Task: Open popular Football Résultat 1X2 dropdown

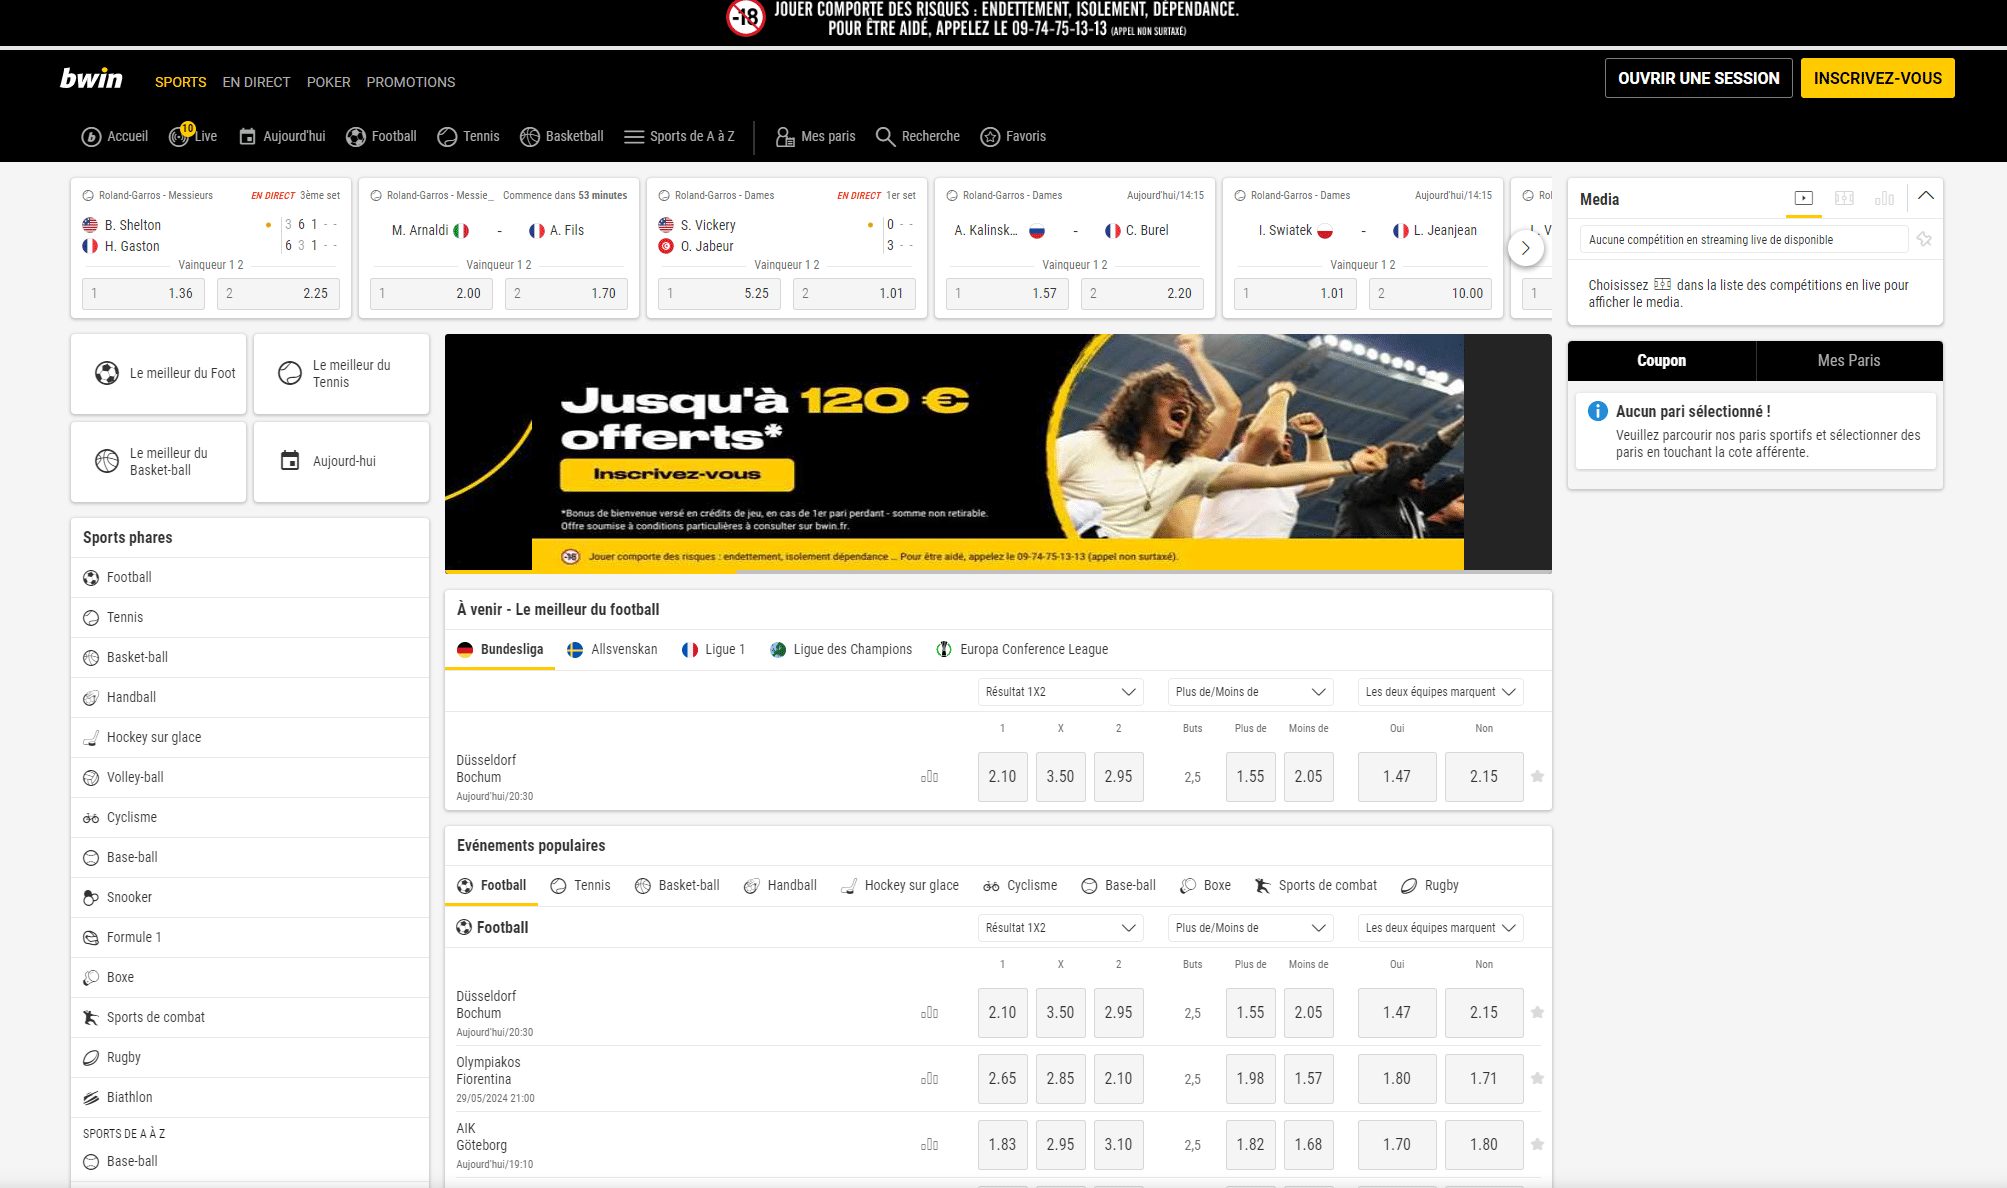Action: 1060,928
